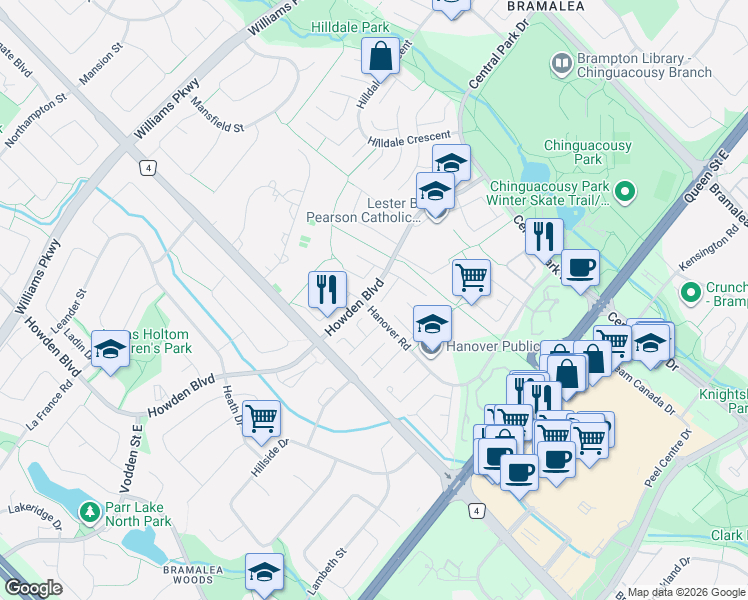
Task: Select the grocery cart marker on Hillside Dr
Action: (x=261, y=420)
